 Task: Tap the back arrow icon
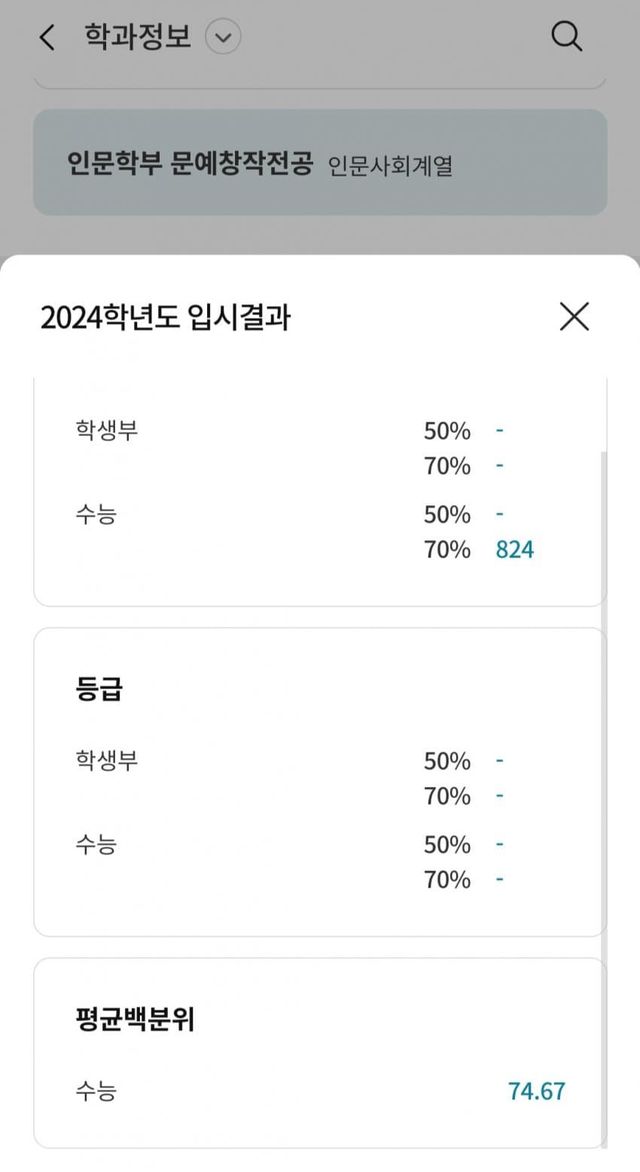(46, 38)
